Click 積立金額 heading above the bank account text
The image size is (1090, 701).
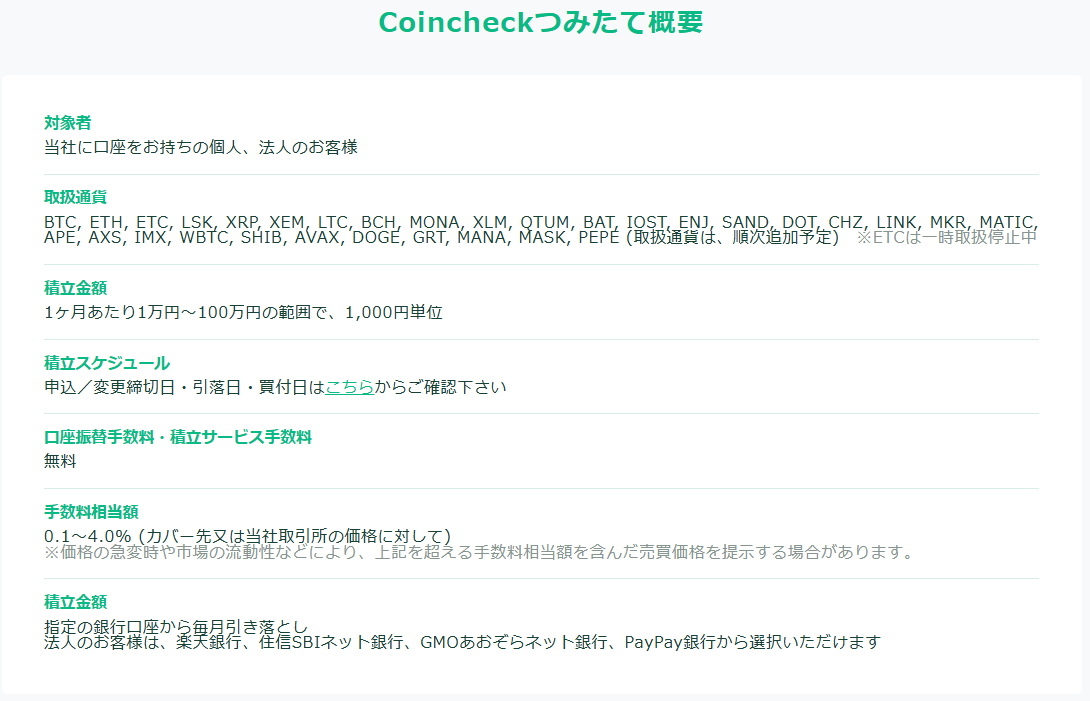(x=75, y=602)
